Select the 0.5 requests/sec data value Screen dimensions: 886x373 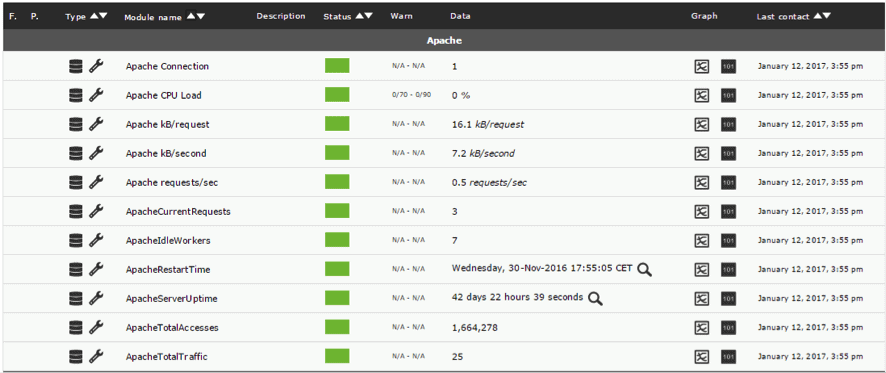(490, 183)
